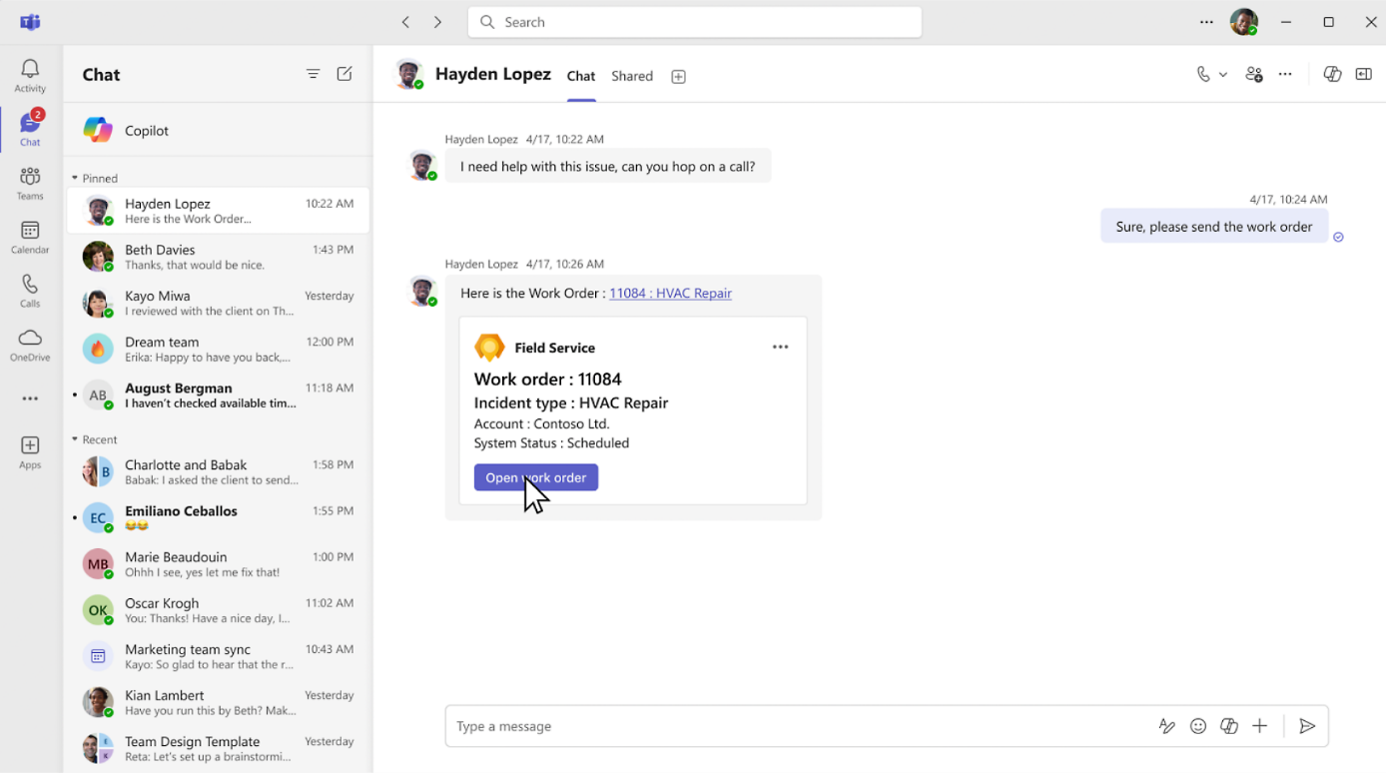This screenshot has height=776, width=1390.
Task: Add a tab with plus icon
Action: (x=678, y=77)
